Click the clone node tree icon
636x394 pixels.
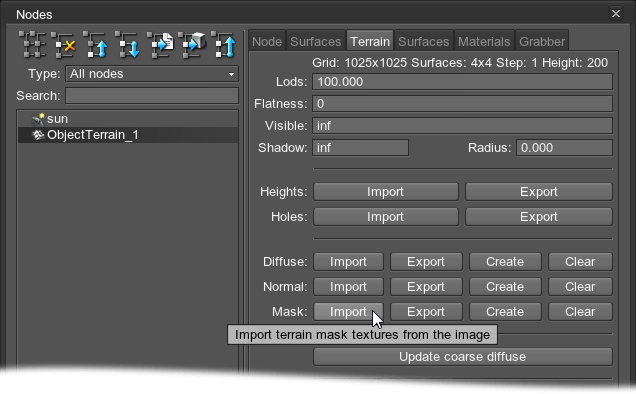(x=32, y=44)
